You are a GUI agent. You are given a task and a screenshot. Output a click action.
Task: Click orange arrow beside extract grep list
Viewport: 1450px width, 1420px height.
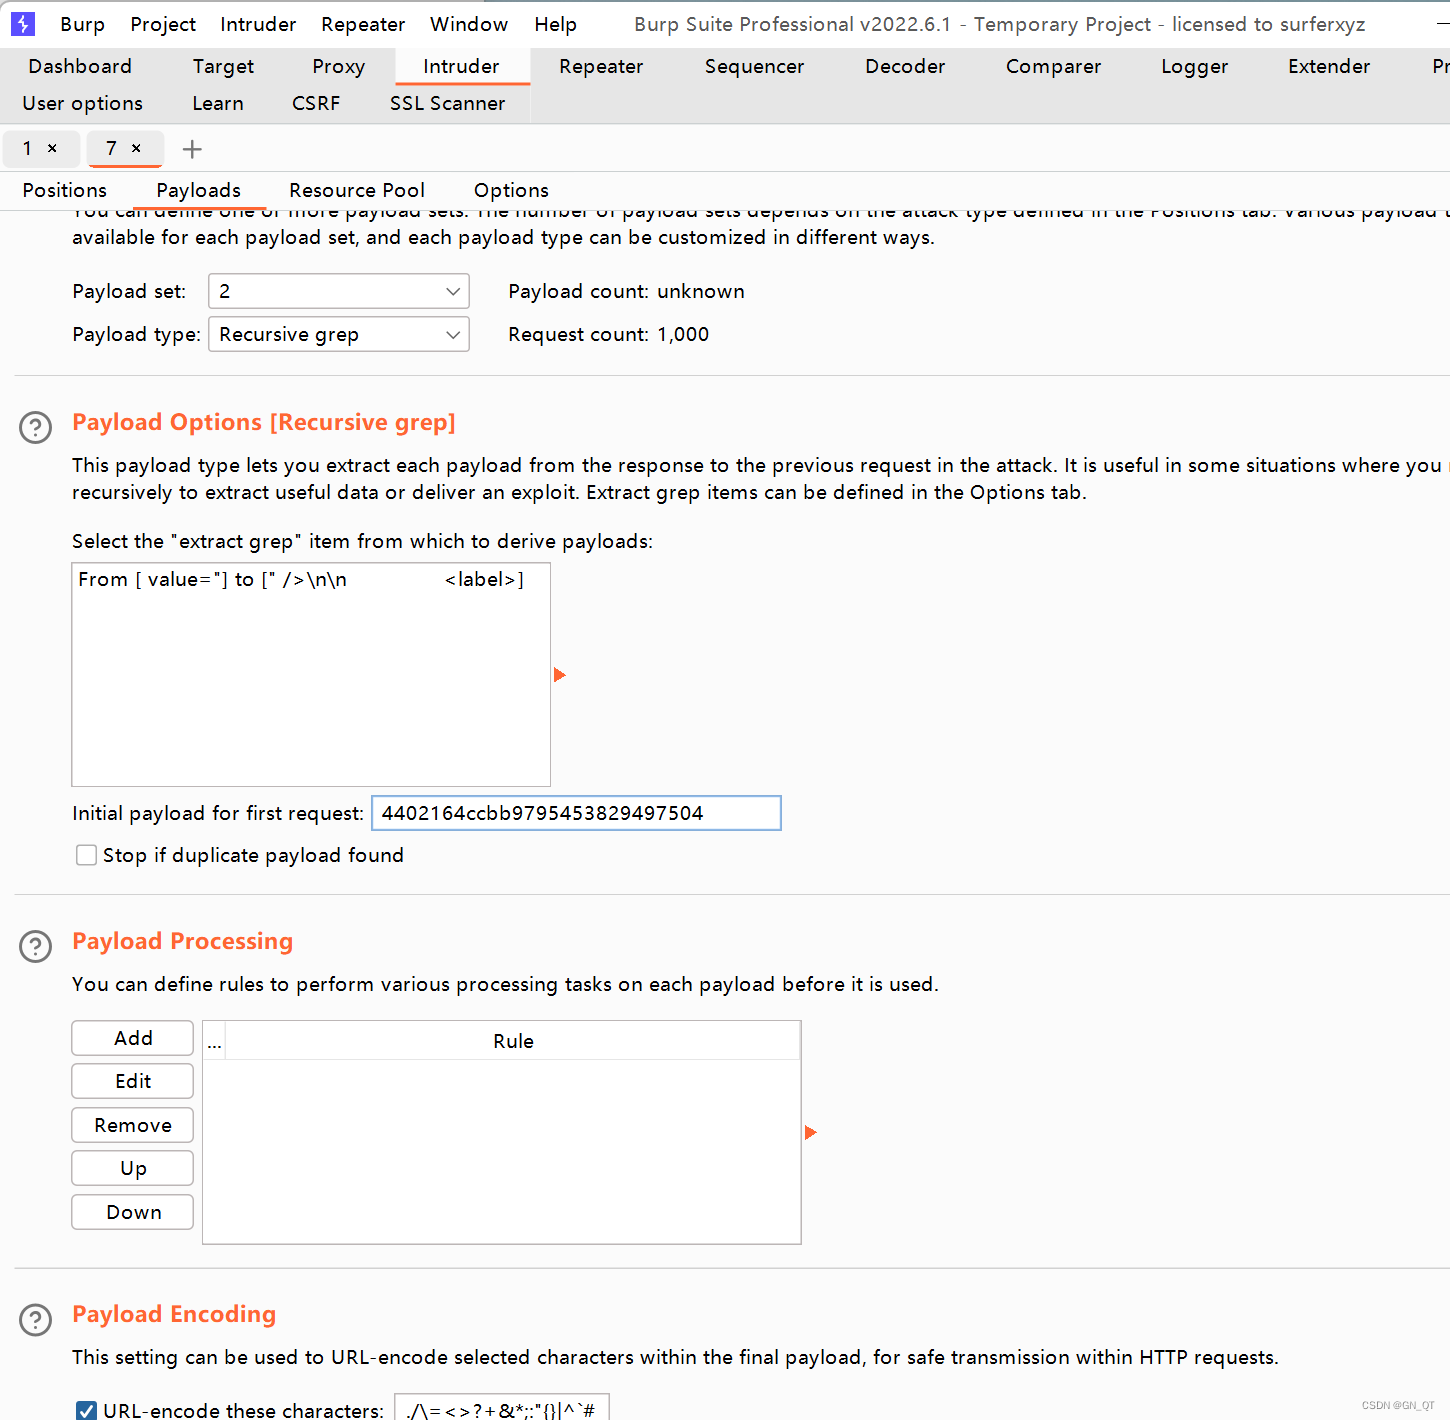point(560,675)
